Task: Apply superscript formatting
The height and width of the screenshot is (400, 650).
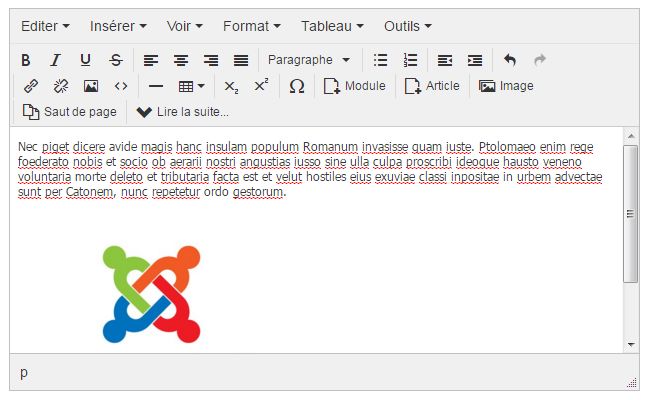Action: [261, 86]
